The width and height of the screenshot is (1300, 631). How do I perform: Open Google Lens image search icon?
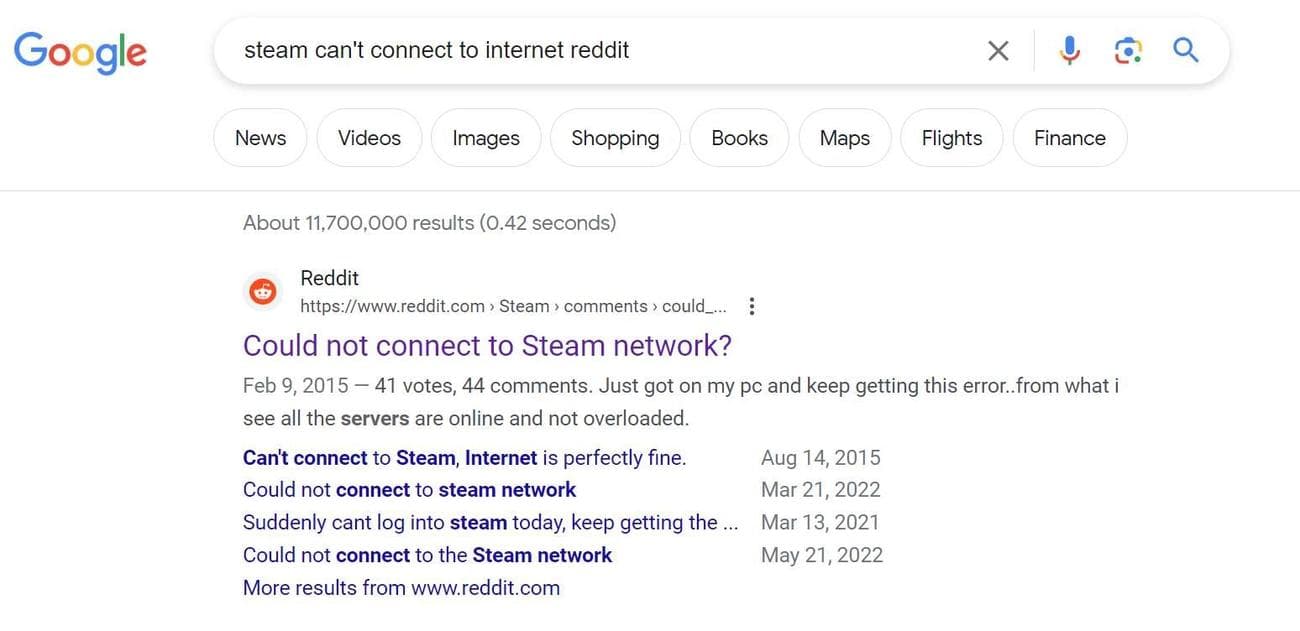click(1128, 50)
